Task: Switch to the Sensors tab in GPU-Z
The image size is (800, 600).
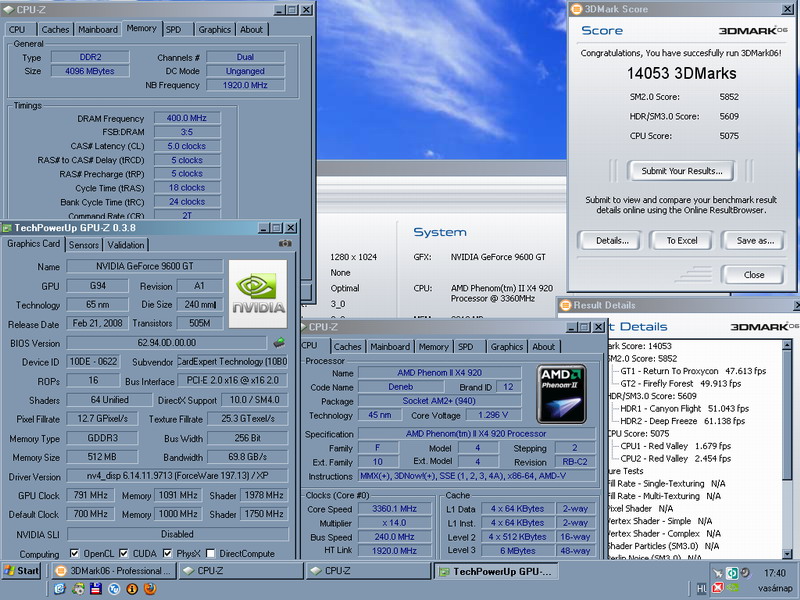Action: 84,245
